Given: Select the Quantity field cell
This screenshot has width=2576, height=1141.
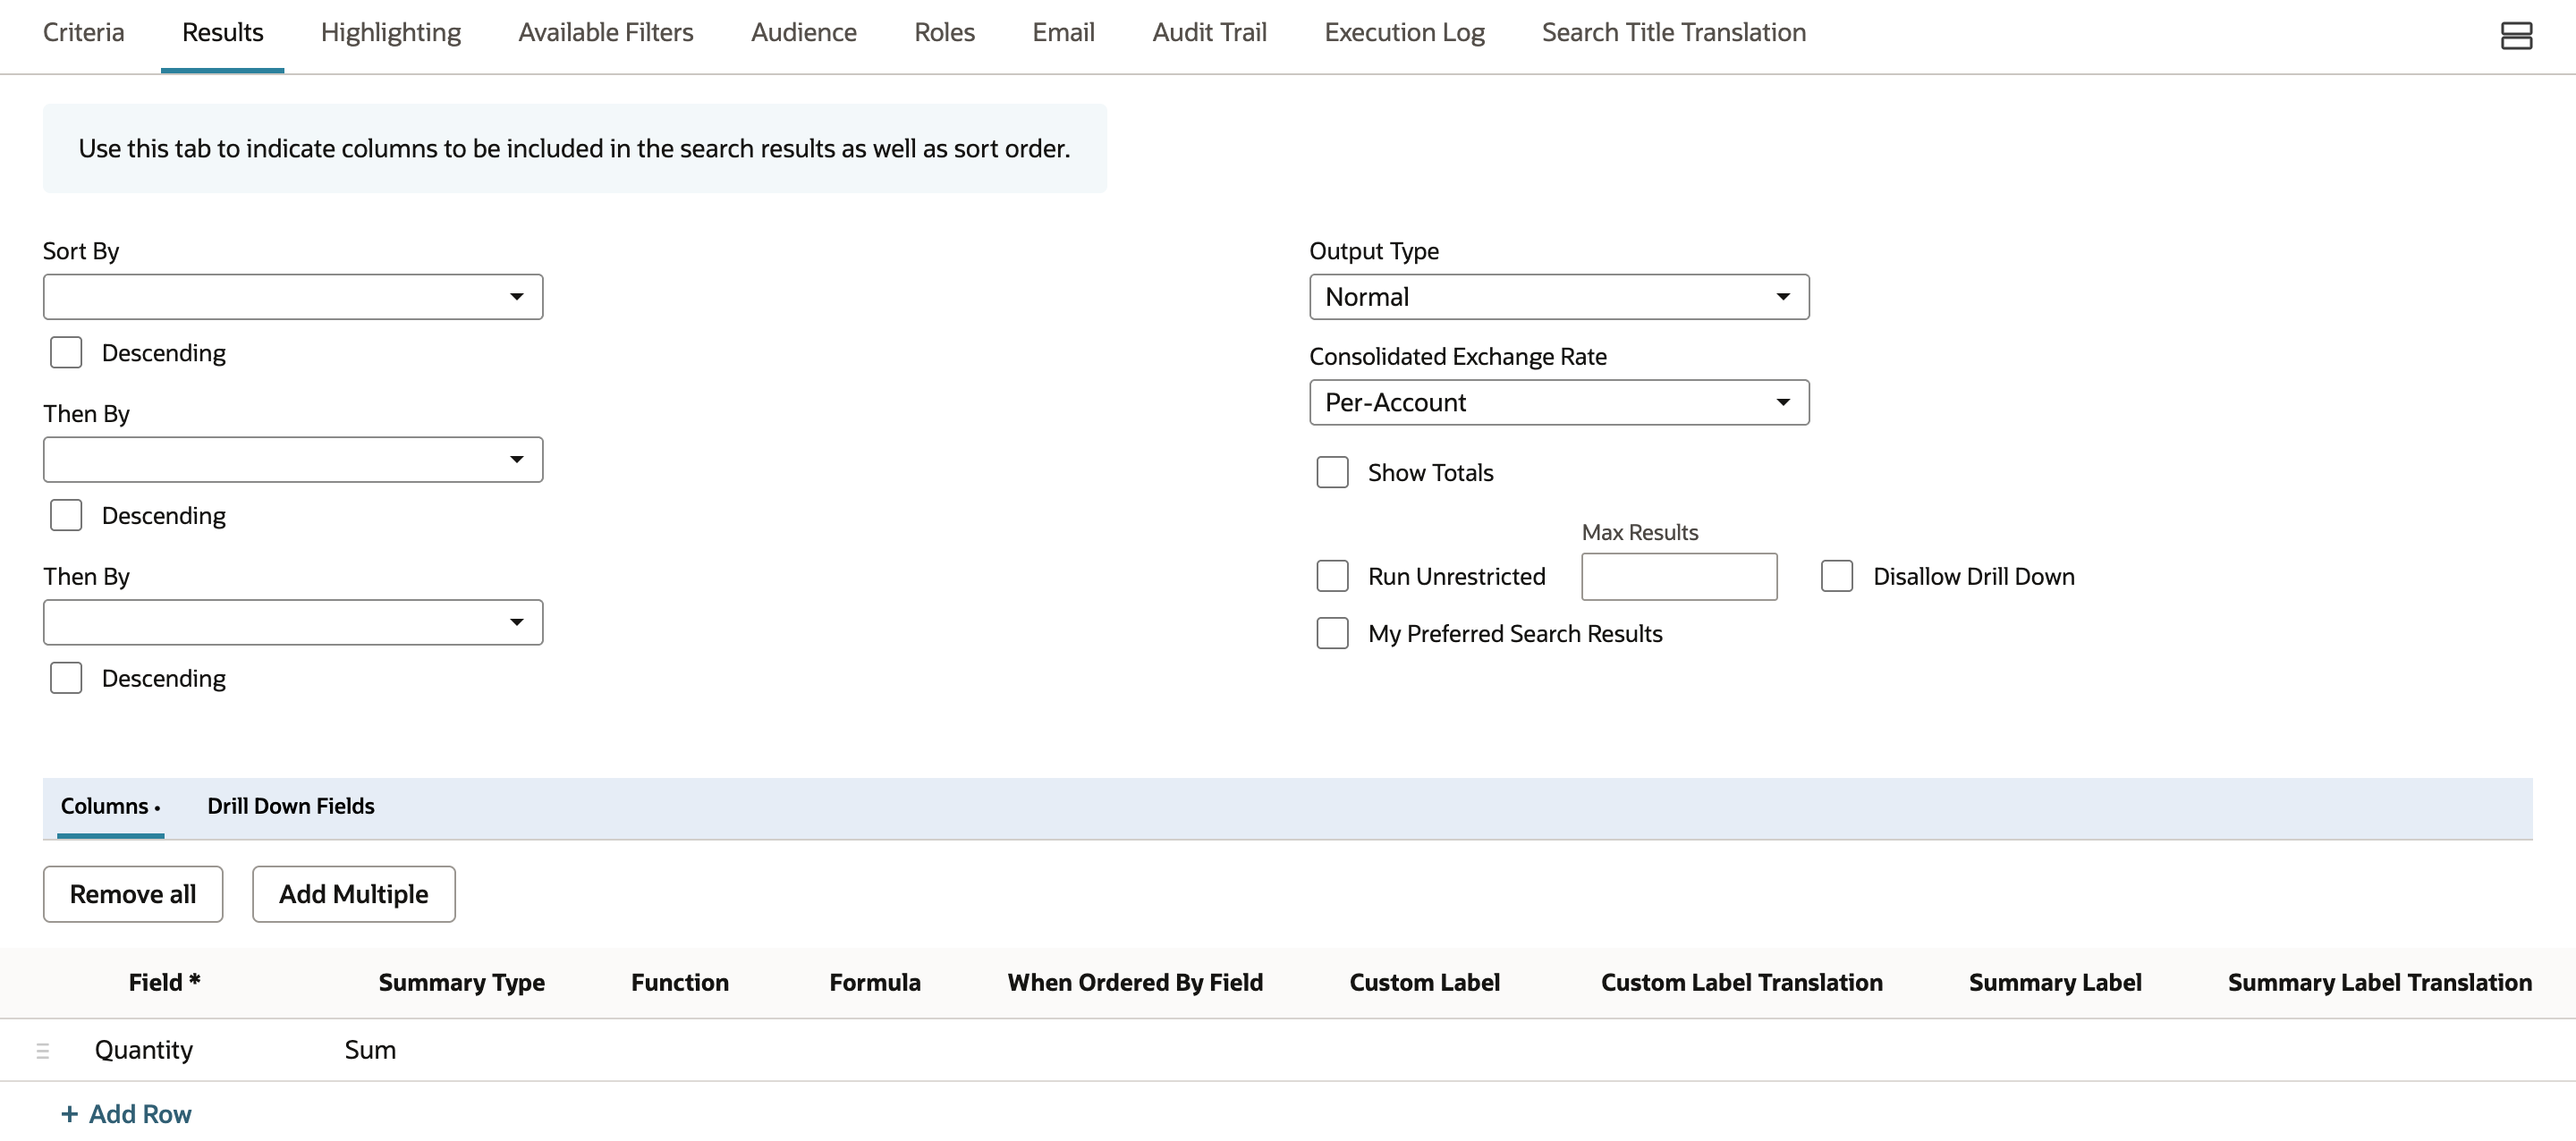Looking at the screenshot, I should click(144, 1050).
